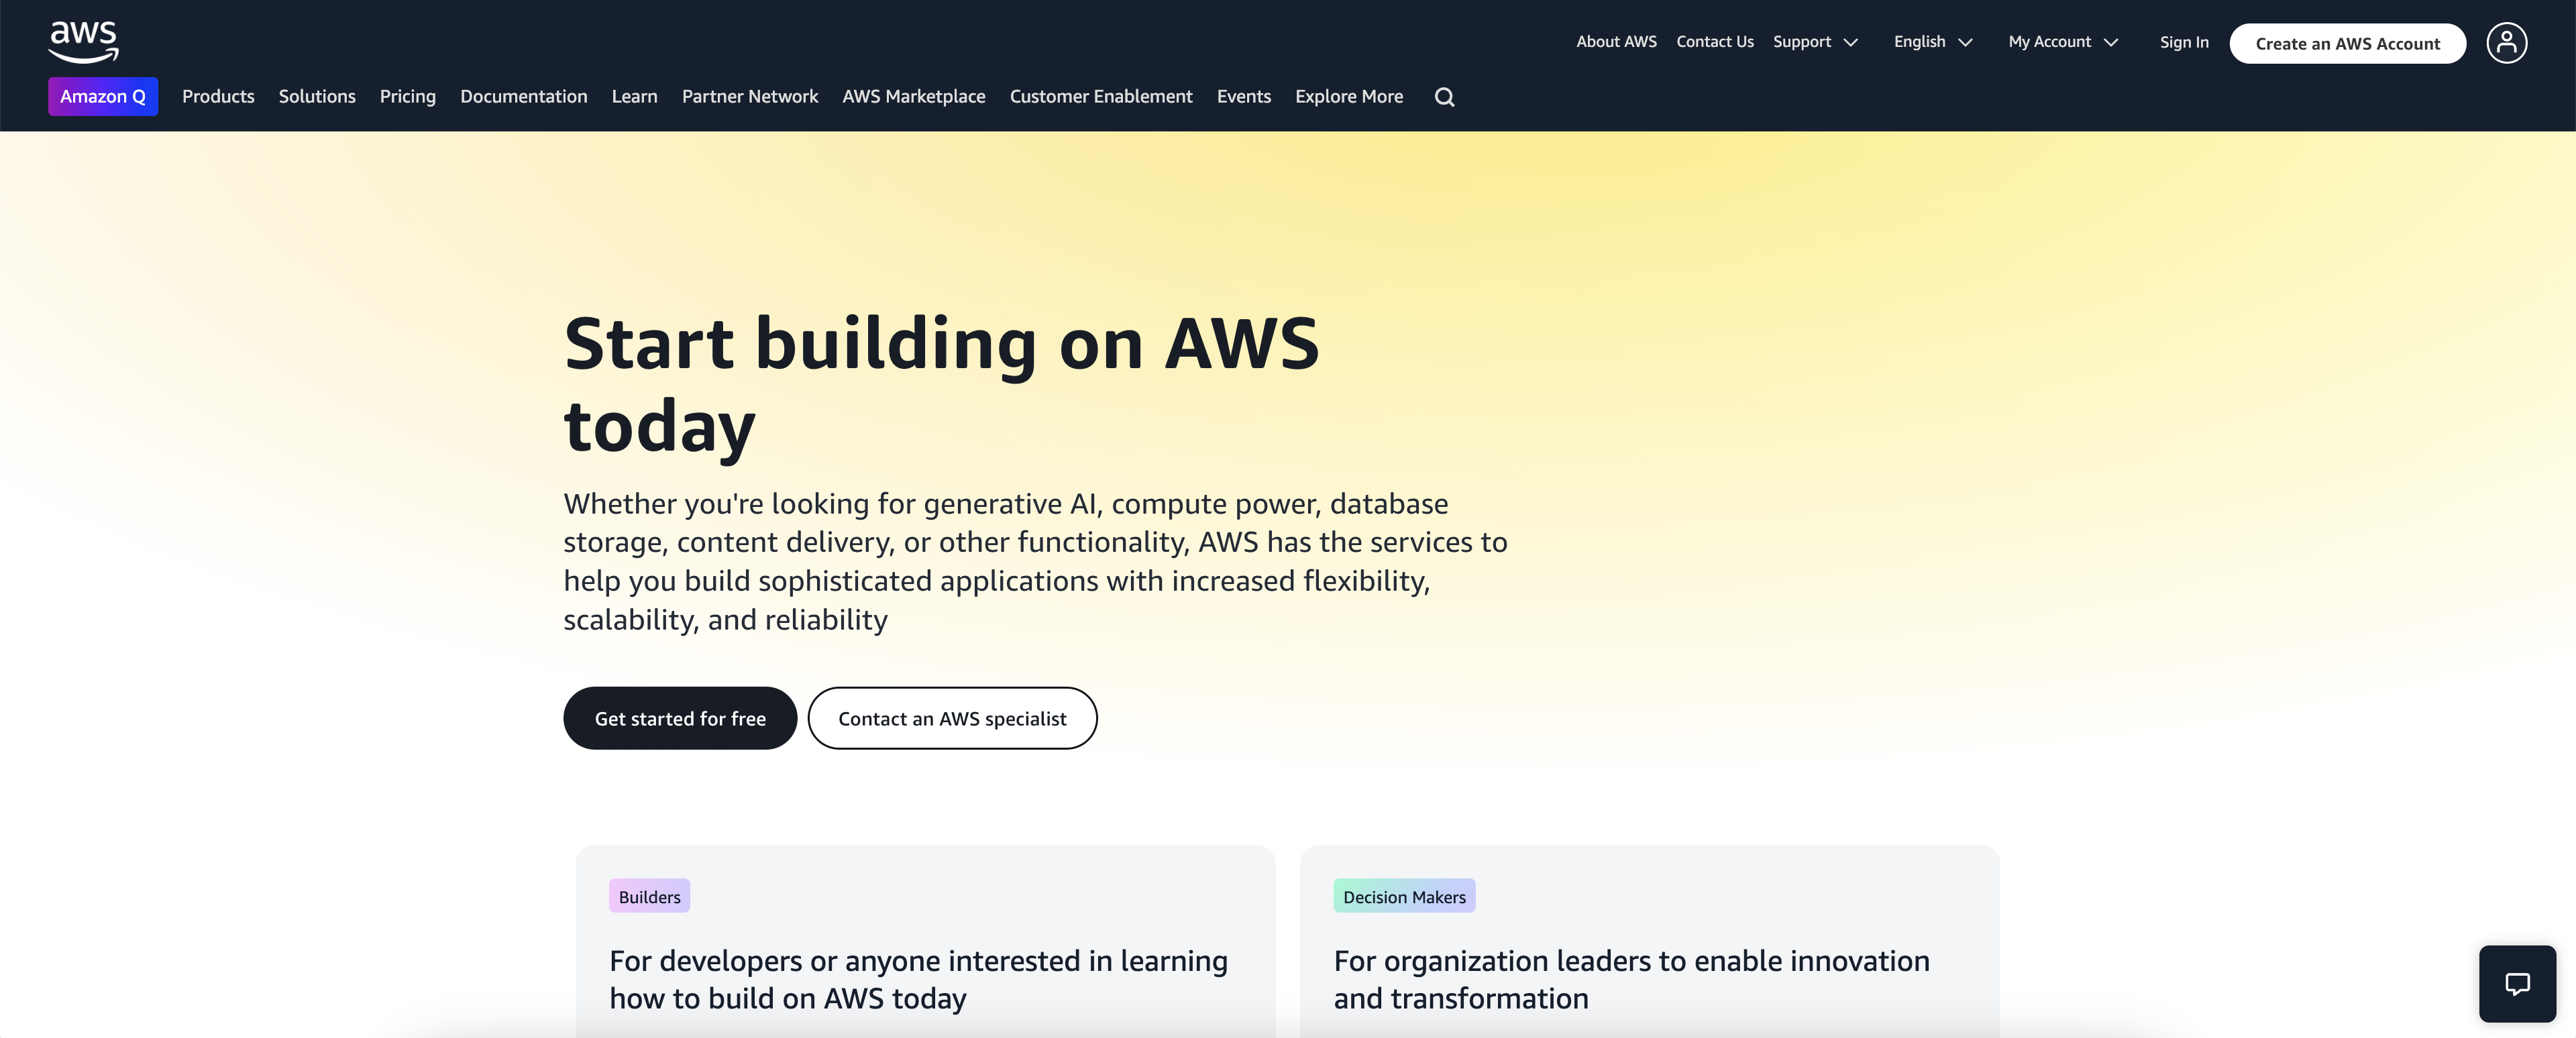The width and height of the screenshot is (2576, 1038).
Task: Expand the Support dropdown
Action: 1815,42
